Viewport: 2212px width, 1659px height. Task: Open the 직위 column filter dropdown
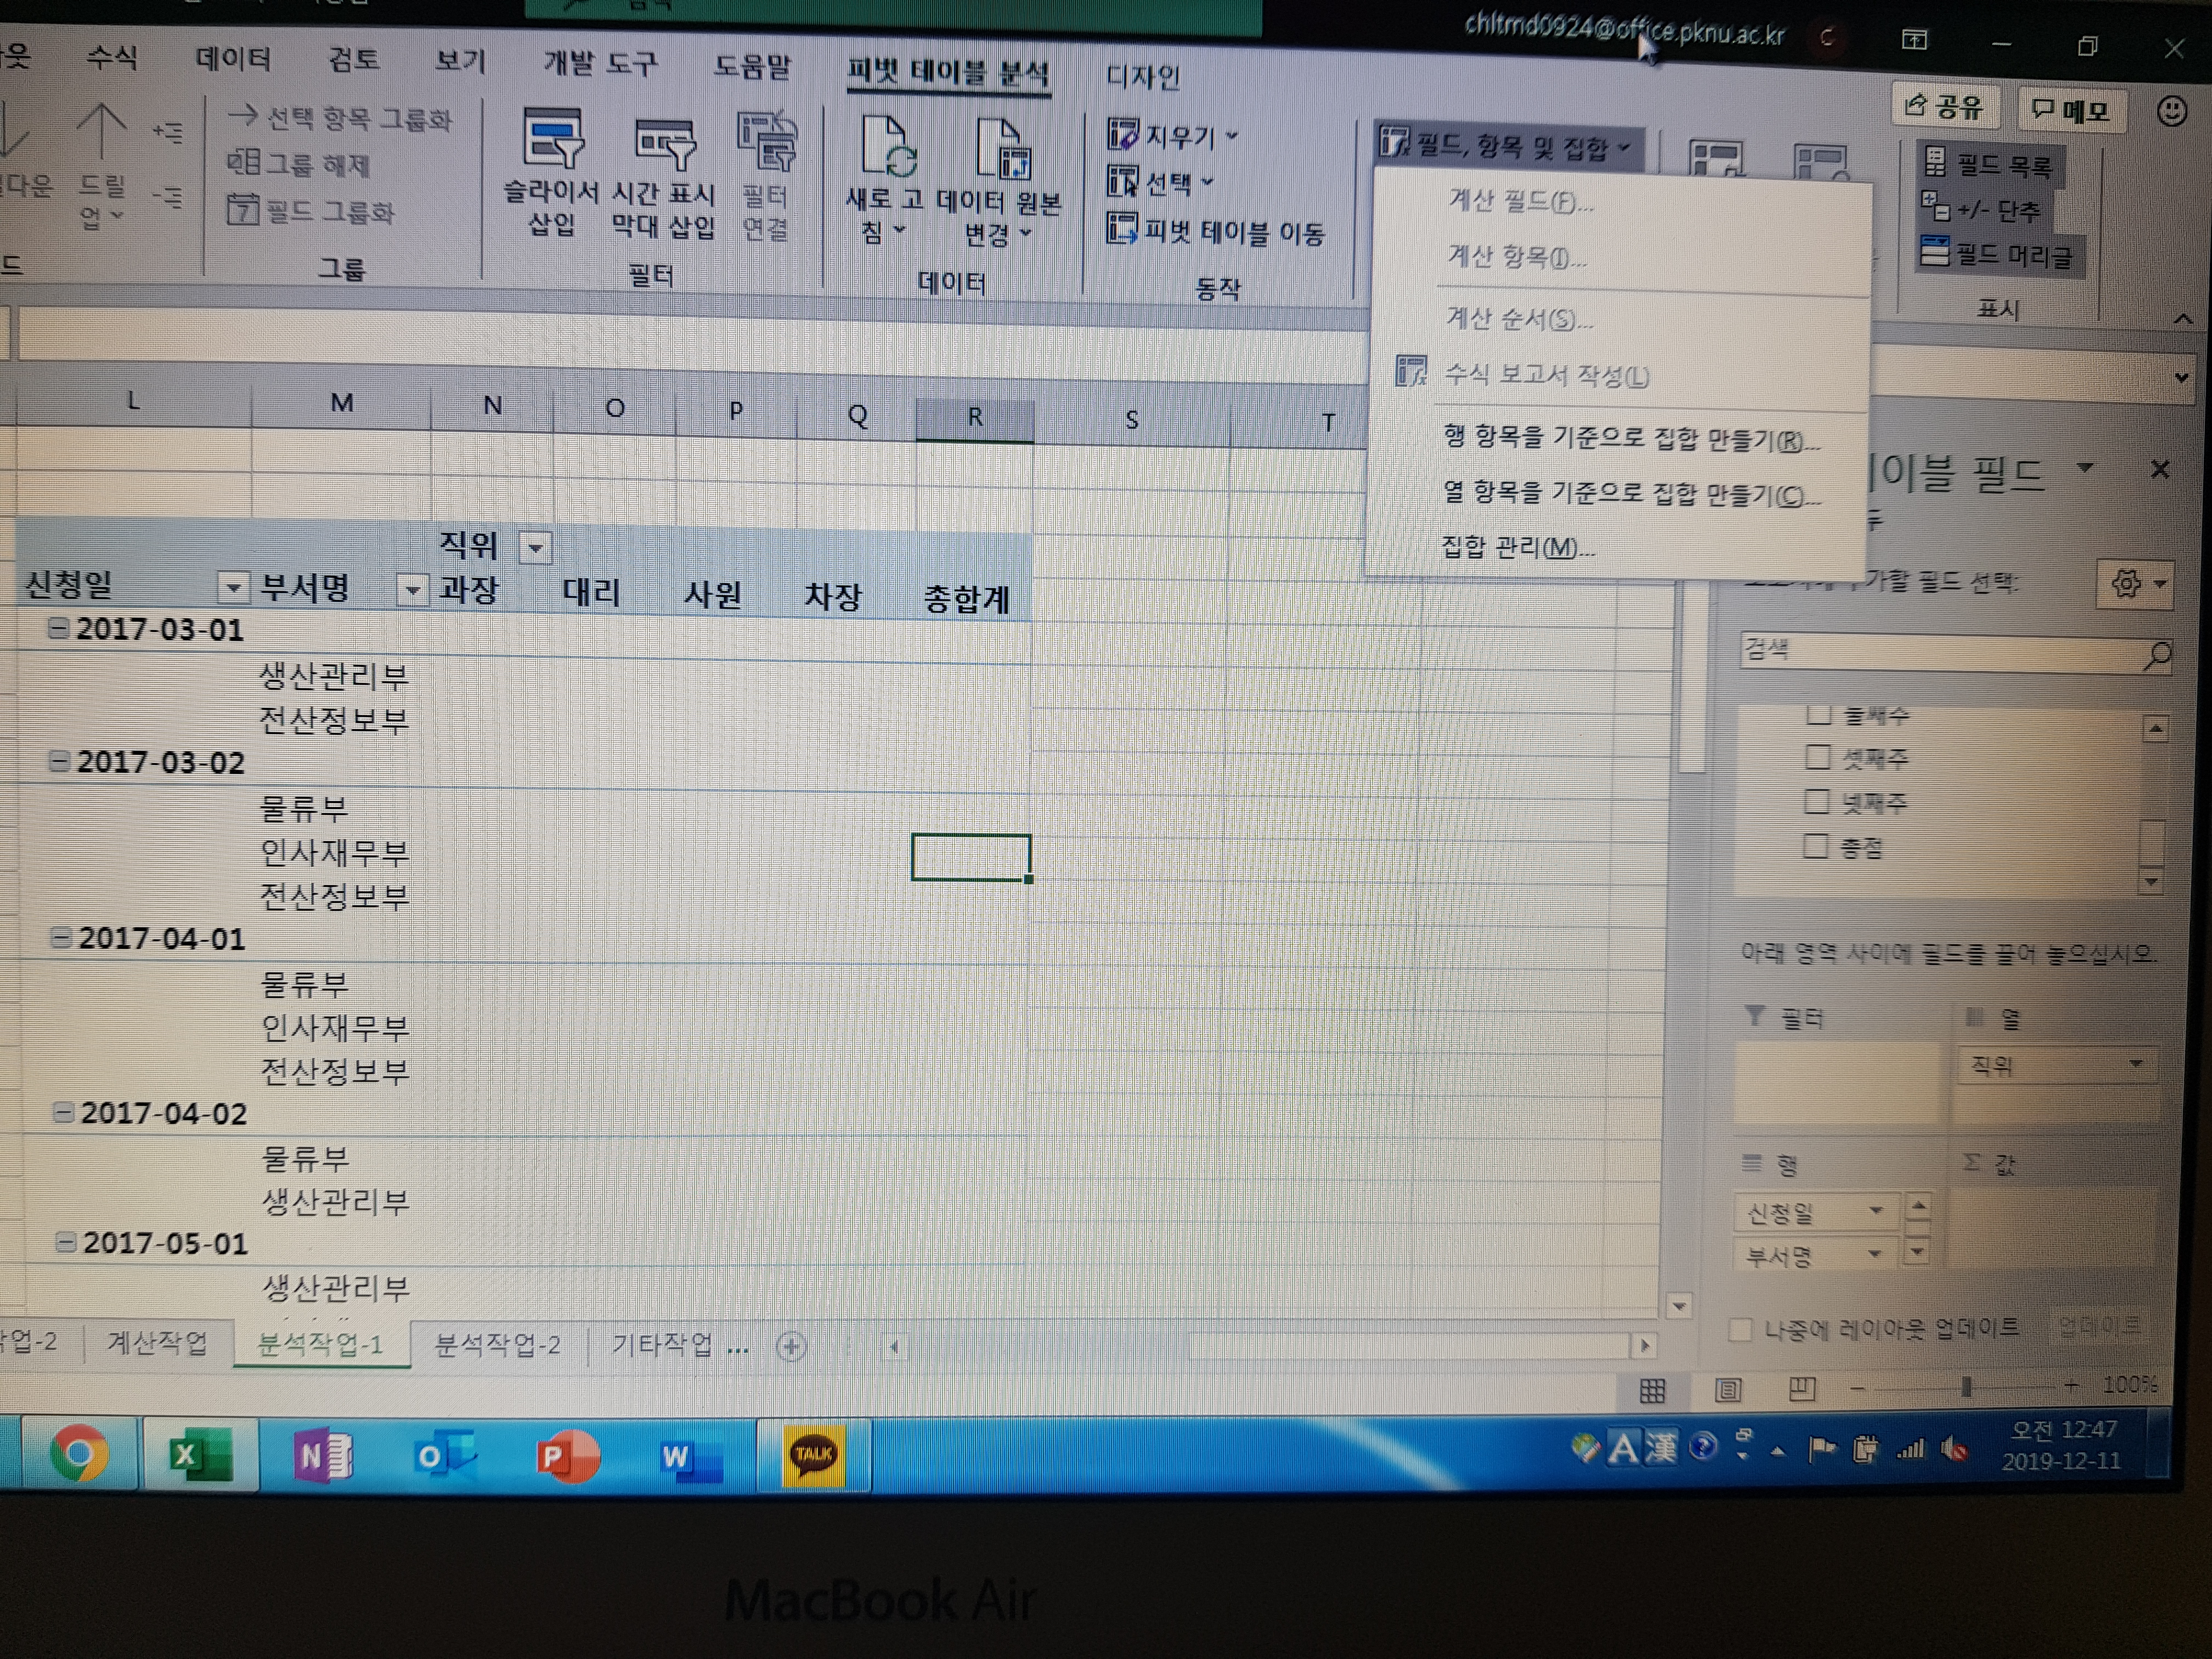click(535, 548)
